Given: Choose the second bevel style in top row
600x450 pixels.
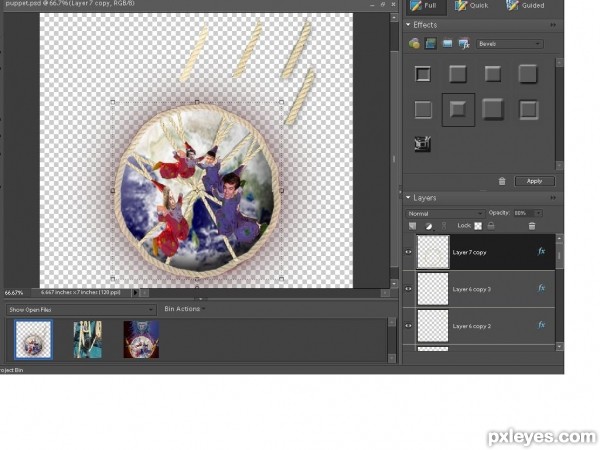Looking at the screenshot, I should (x=458, y=74).
